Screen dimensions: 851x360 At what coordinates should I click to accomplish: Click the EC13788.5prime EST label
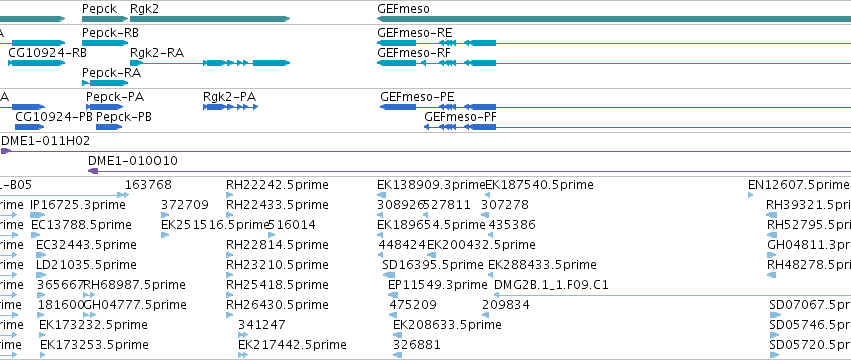[81, 225]
